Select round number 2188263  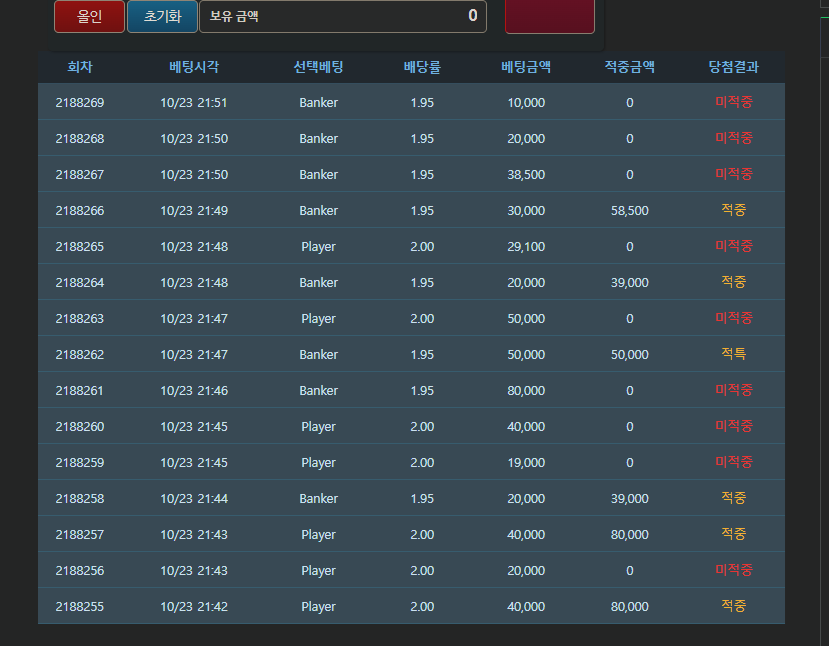click(x=80, y=318)
